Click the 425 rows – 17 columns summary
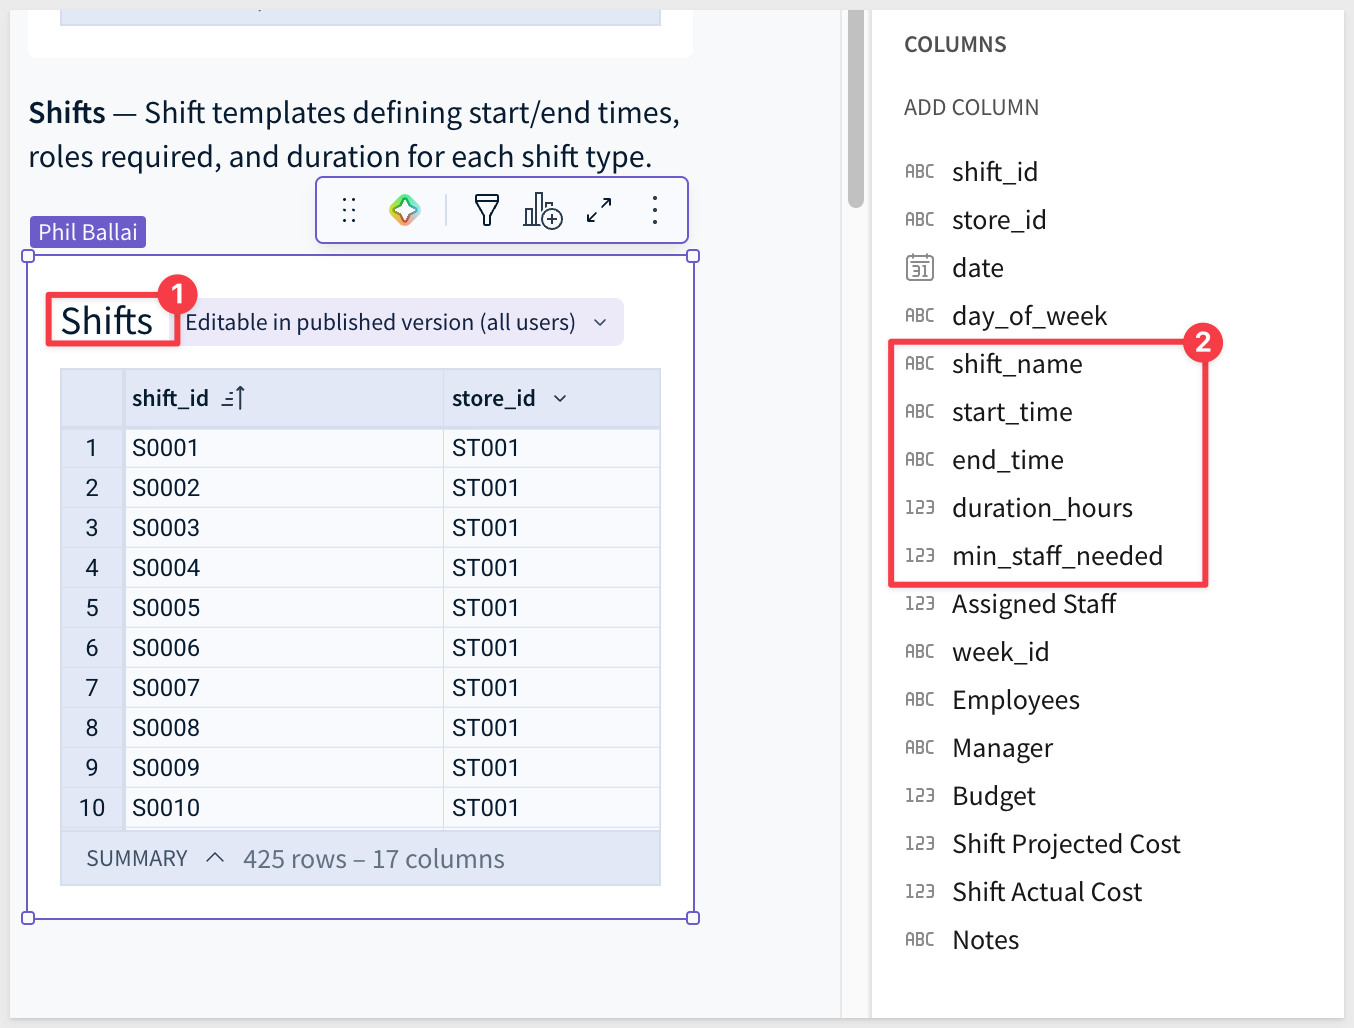Image resolution: width=1354 pixels, height=1028 pixels. pyautogui.click(x=374, y=859)
